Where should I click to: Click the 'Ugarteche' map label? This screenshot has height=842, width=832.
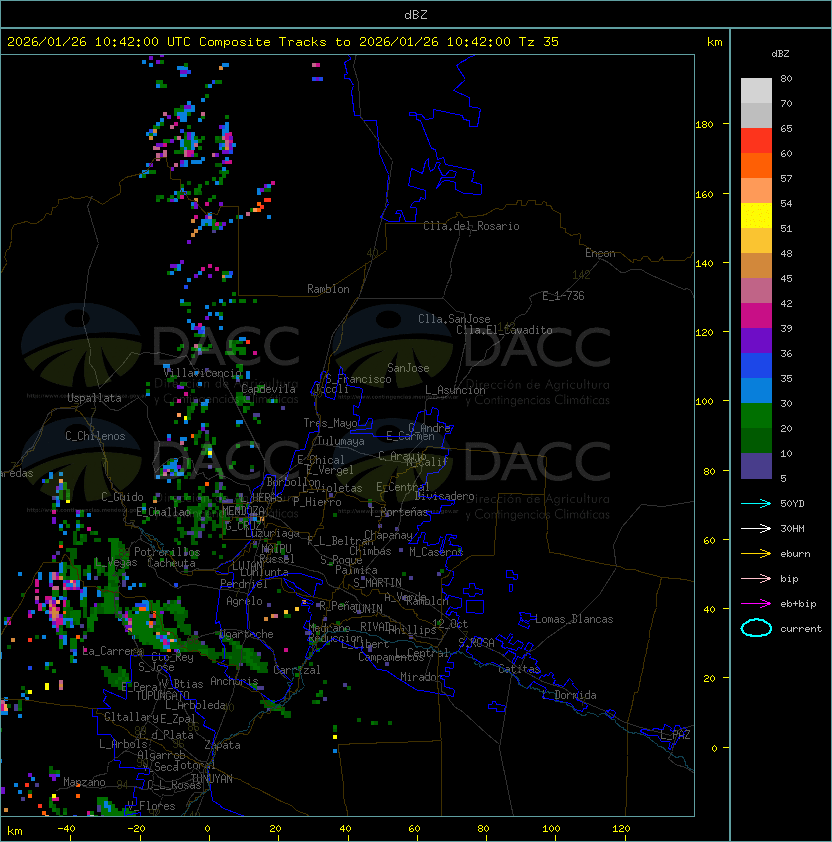246,634
